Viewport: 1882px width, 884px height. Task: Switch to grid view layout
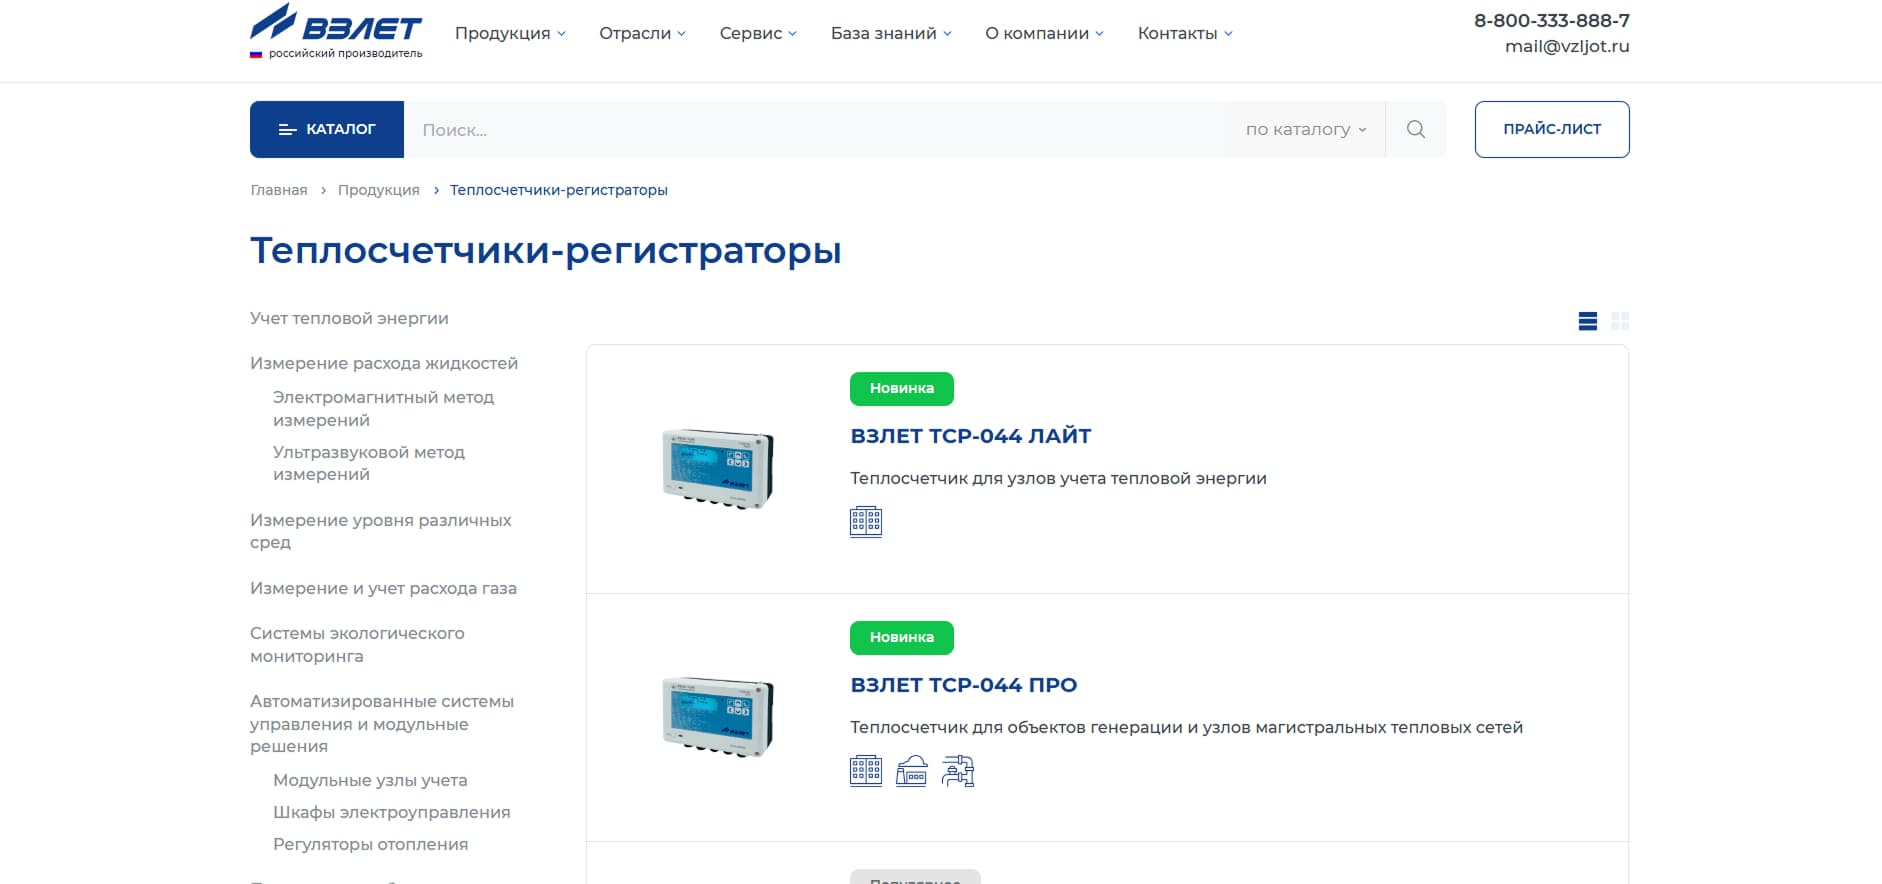pyautogui.click(x=1620, y=321)
